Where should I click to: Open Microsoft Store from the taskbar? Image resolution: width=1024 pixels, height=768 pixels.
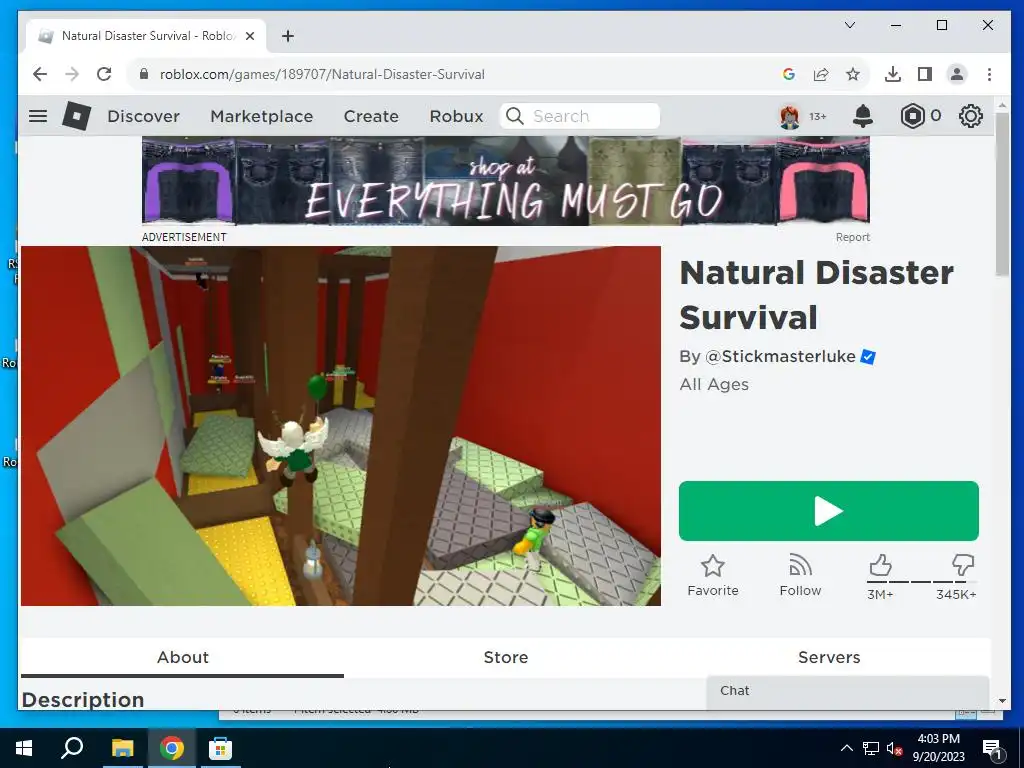pyautogui.click(x=220, y=748)
